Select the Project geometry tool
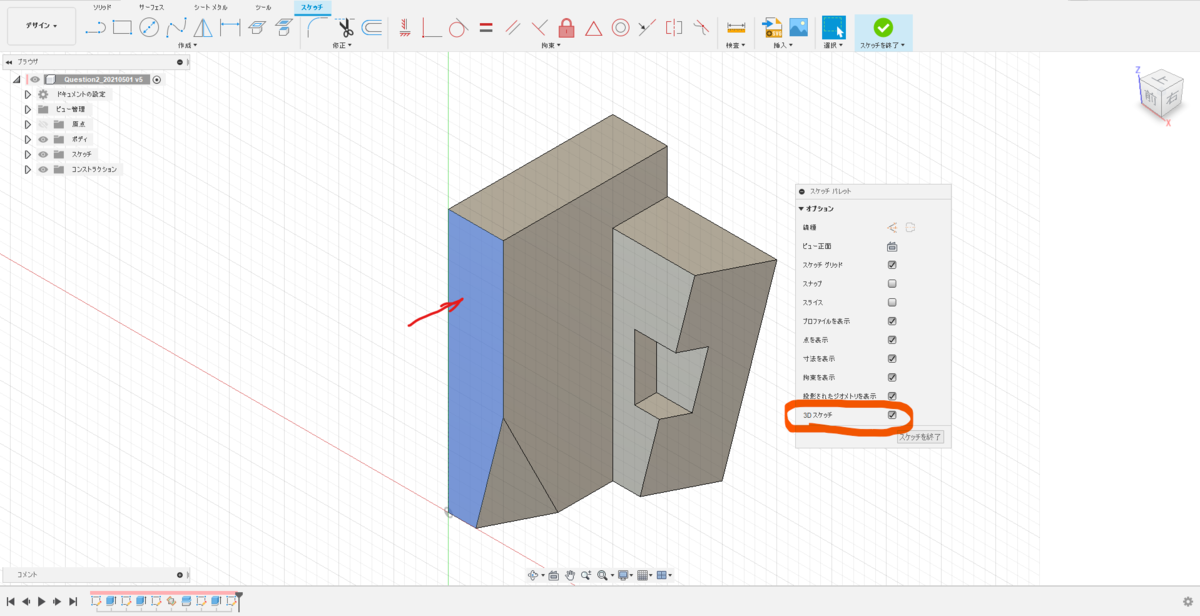The image size is (1200, 616). click(283, 28)
